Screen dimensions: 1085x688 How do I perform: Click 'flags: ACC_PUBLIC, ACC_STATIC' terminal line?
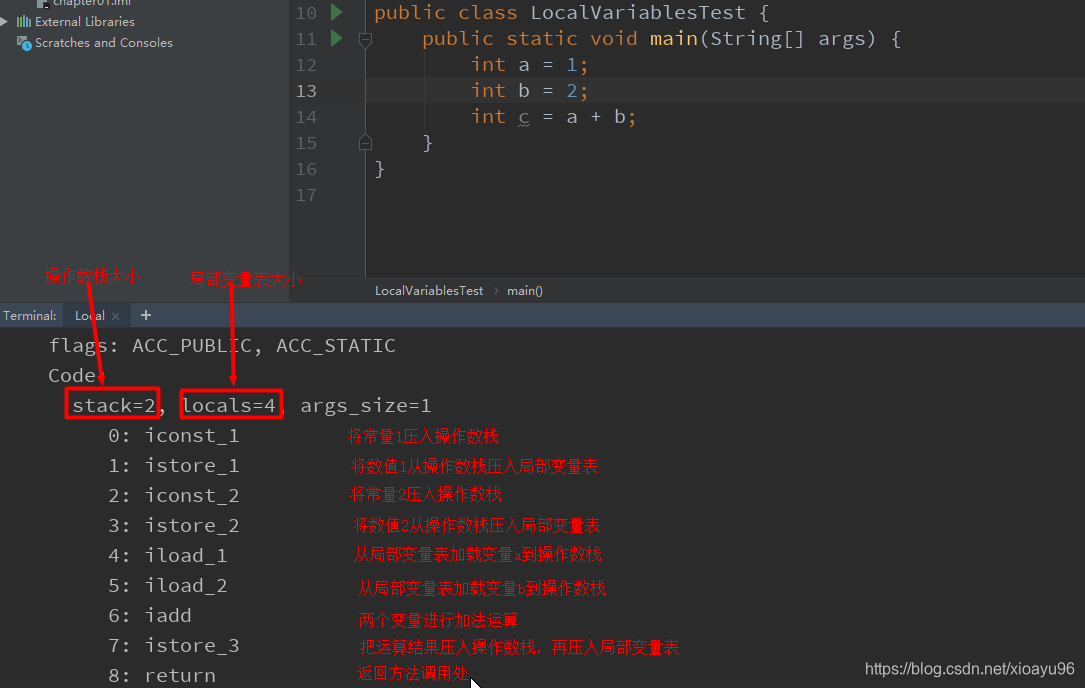(x=222, y=345)
